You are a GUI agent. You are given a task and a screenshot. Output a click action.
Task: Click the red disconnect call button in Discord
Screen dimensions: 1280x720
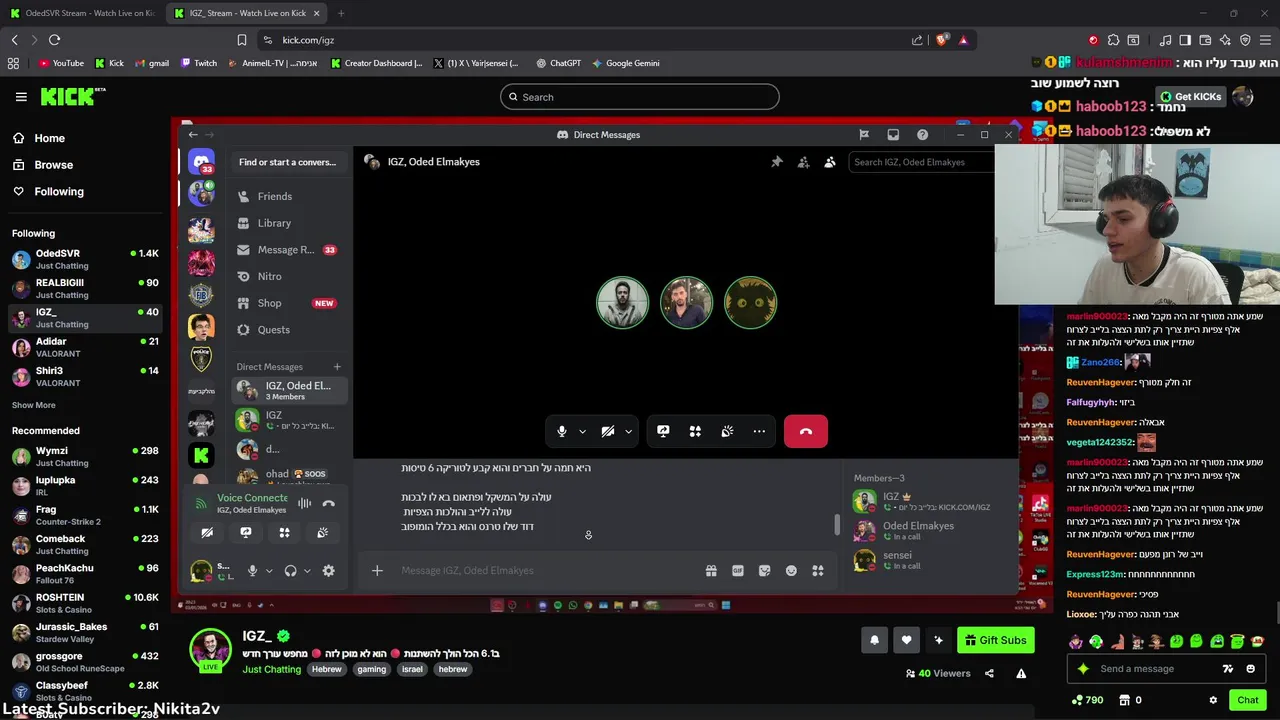pyautogui.click(x=806, y=431)
